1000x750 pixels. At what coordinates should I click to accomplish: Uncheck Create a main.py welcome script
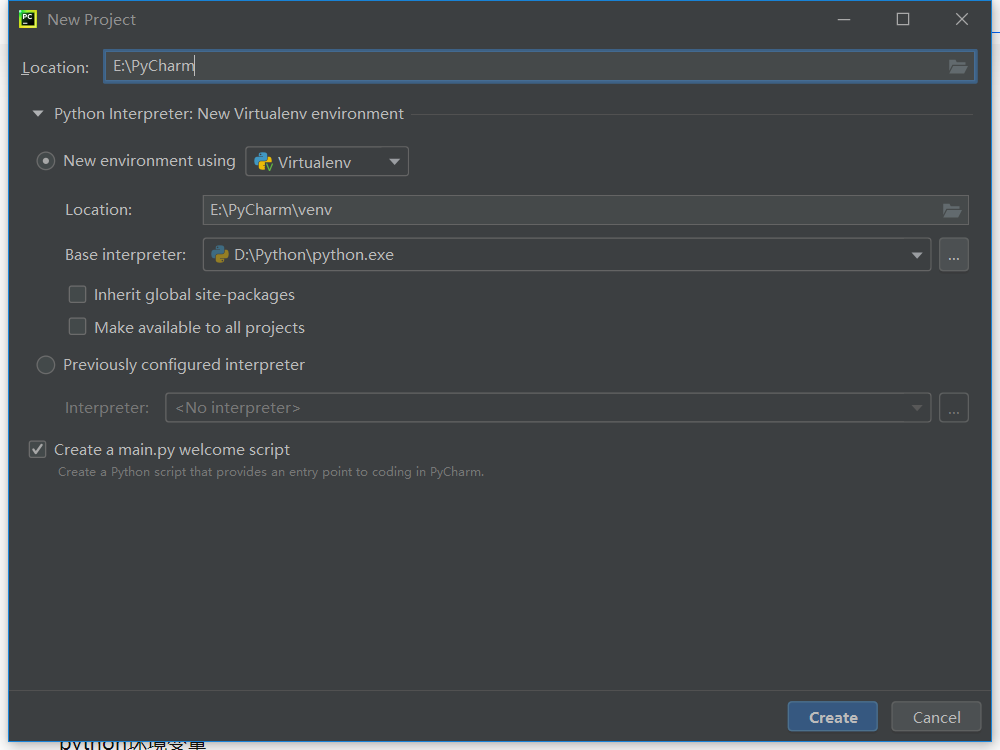pyautogui.click(x=38, y=450)
